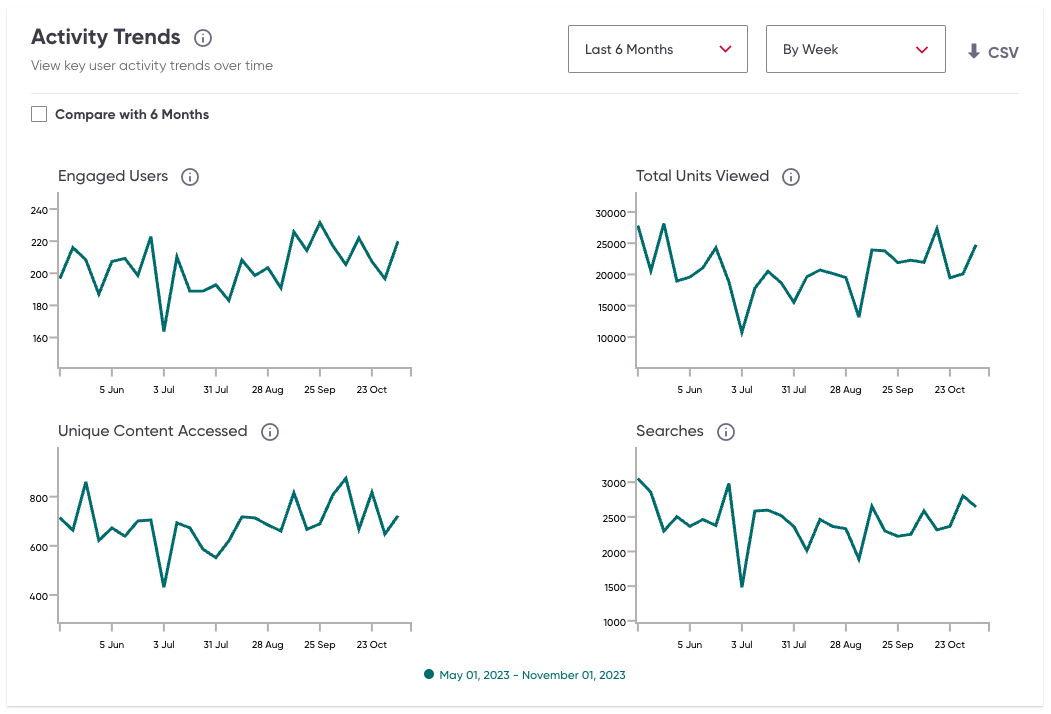This screenshot has width=1051, height=714.
Task: Click the 200 axis label on Engaged Users
Action: pyautogui.click(x=39, y=274)
